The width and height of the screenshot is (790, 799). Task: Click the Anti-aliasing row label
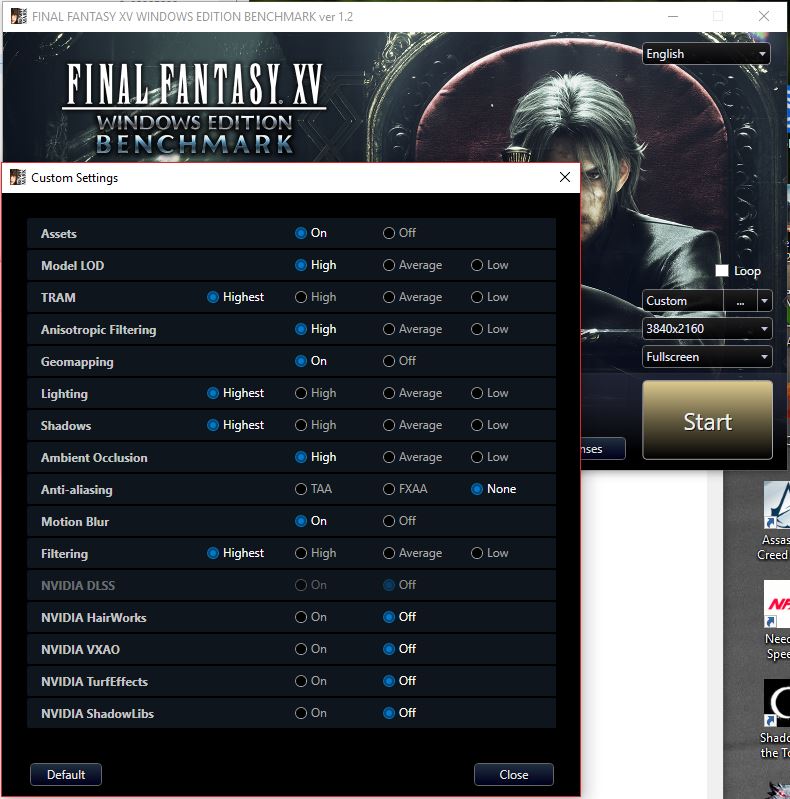77,490
